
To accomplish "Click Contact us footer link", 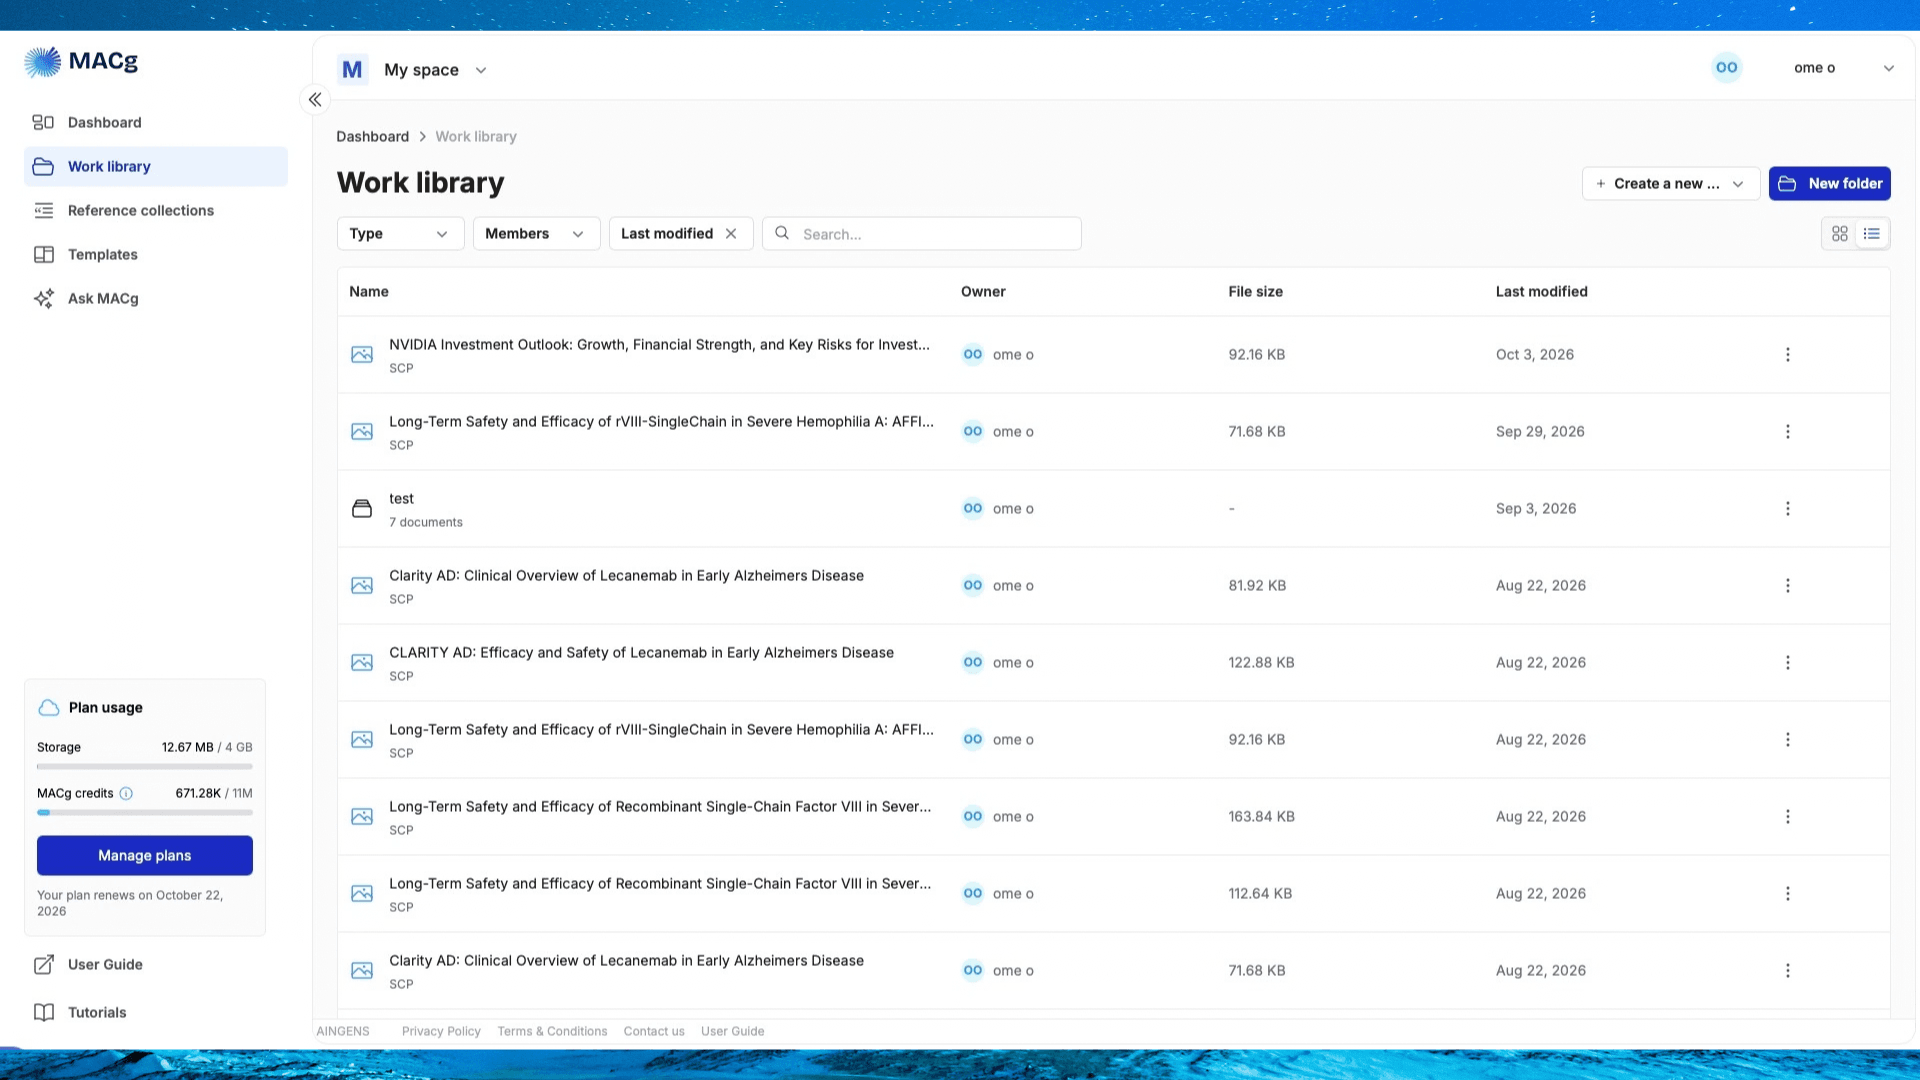I will pyautogui.click(x=654, y=1031).
